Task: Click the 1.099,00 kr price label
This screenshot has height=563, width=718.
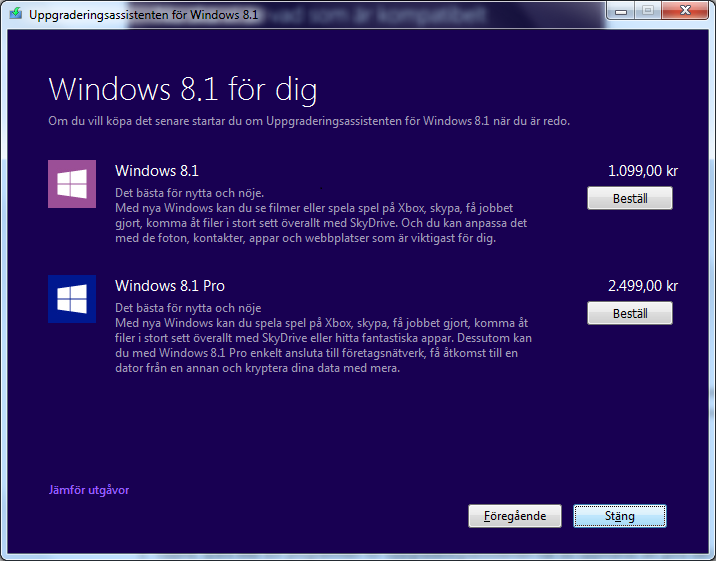Action: [x=642, y=171]
